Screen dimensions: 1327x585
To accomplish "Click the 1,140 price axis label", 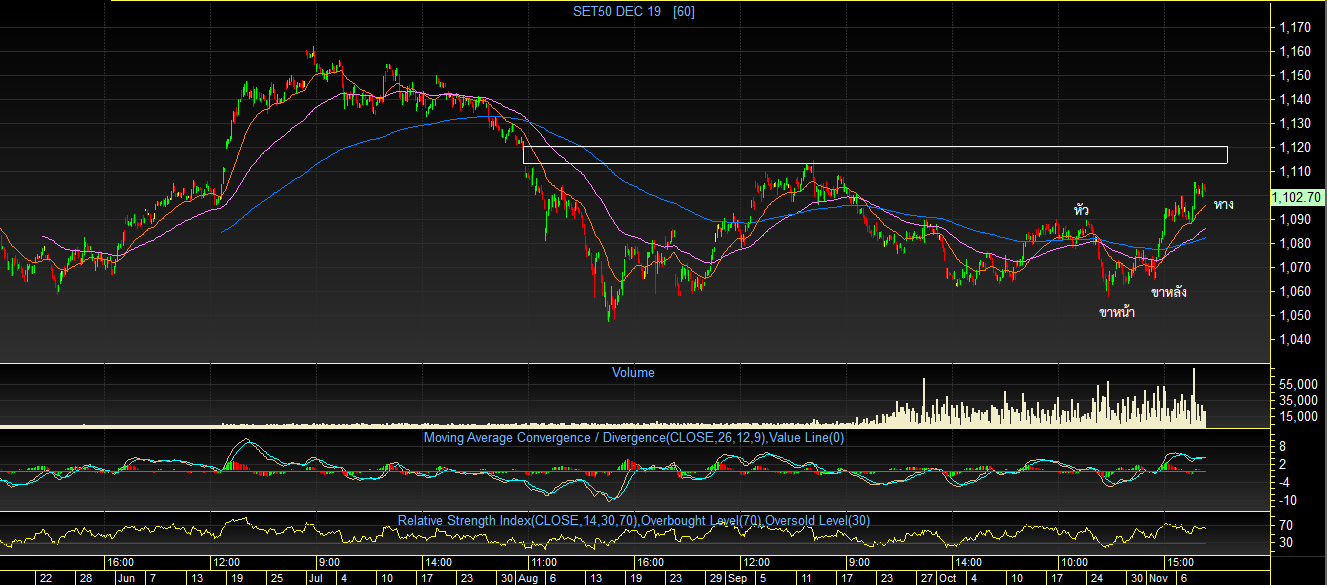I will coord(1295,99).
